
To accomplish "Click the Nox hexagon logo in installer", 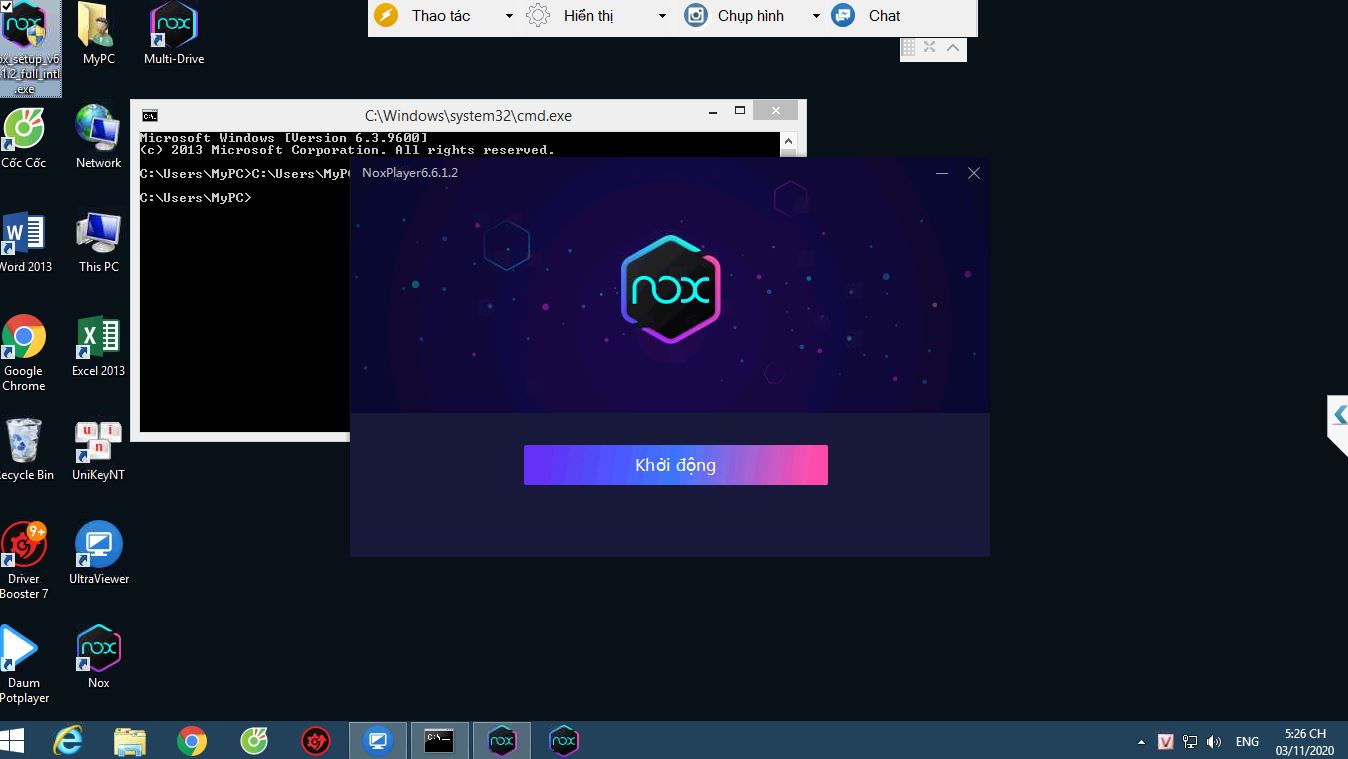I will click(671, 289).
